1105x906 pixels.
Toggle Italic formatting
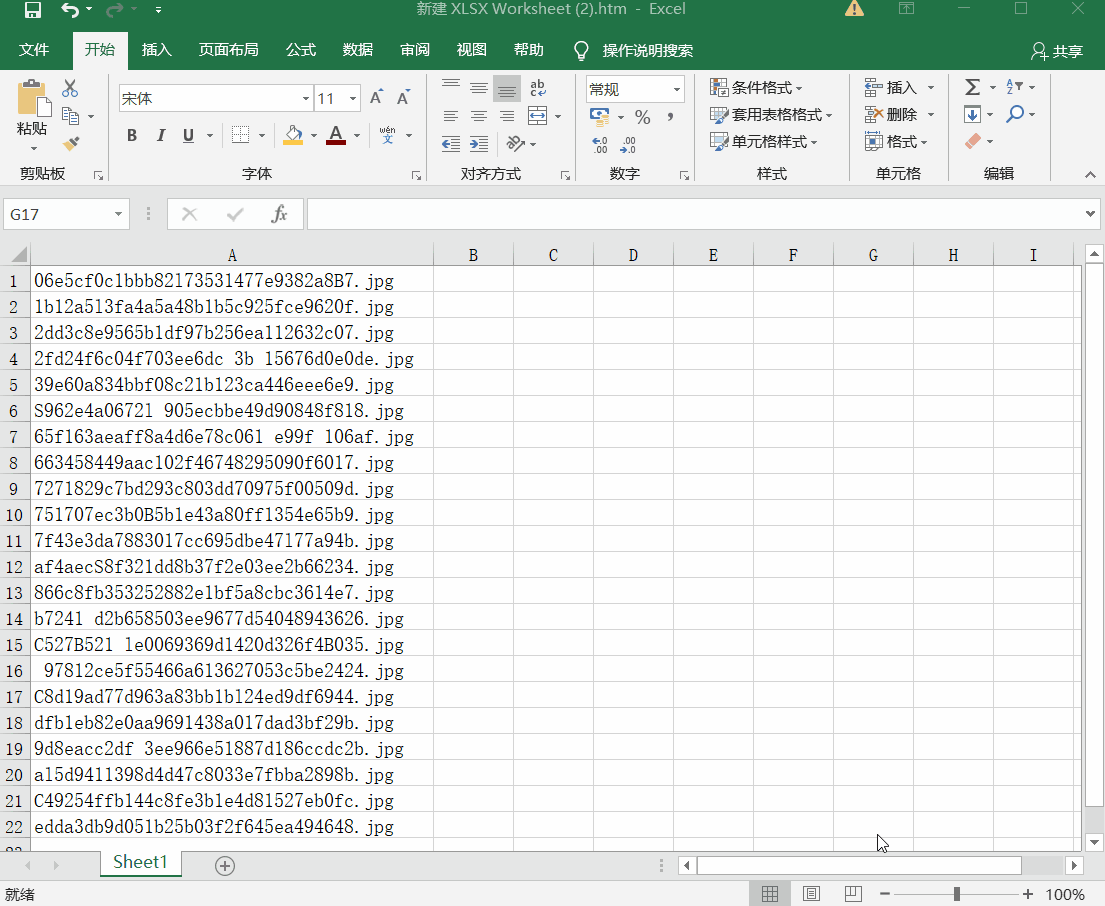click(160, 136)
